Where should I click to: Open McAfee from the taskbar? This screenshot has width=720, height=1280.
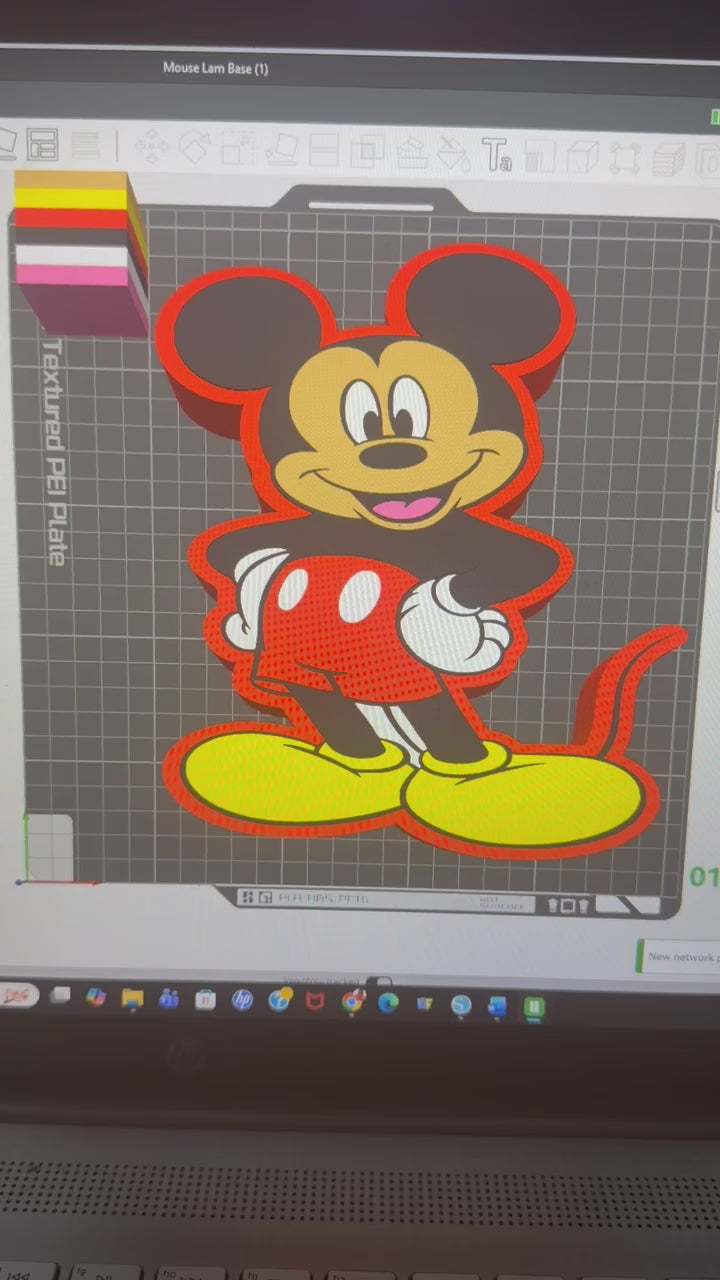click(315, 1001)
